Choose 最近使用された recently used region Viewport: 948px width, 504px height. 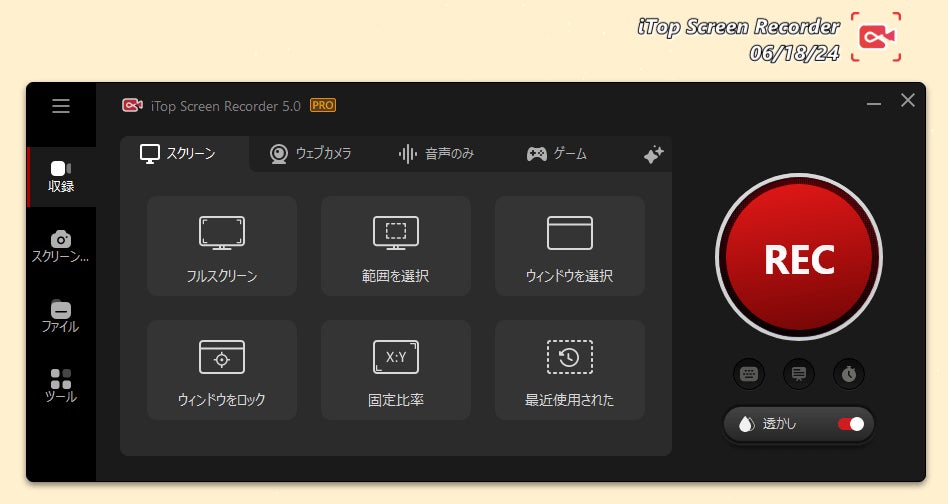point(570,370)
